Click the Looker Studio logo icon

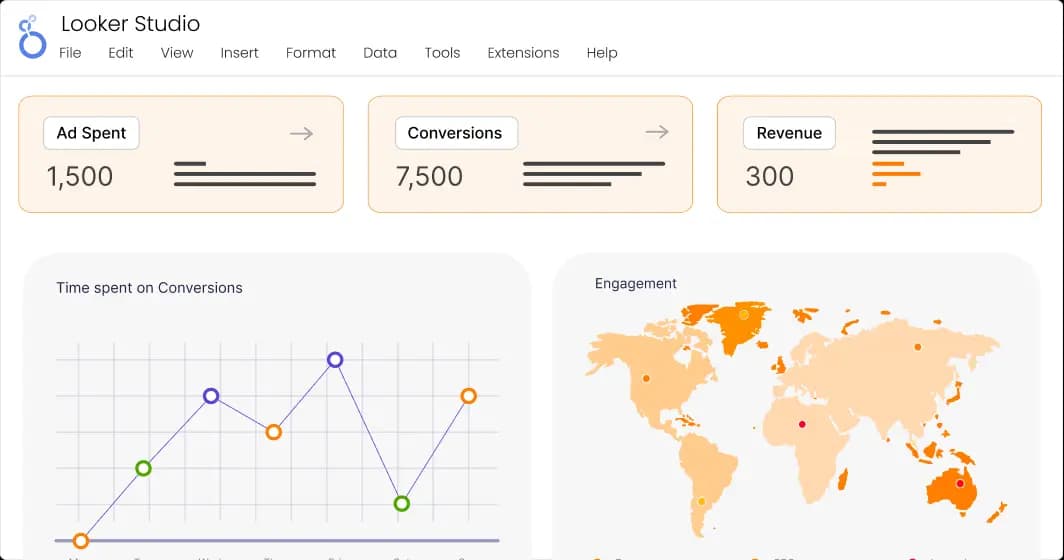click(32, 37)
